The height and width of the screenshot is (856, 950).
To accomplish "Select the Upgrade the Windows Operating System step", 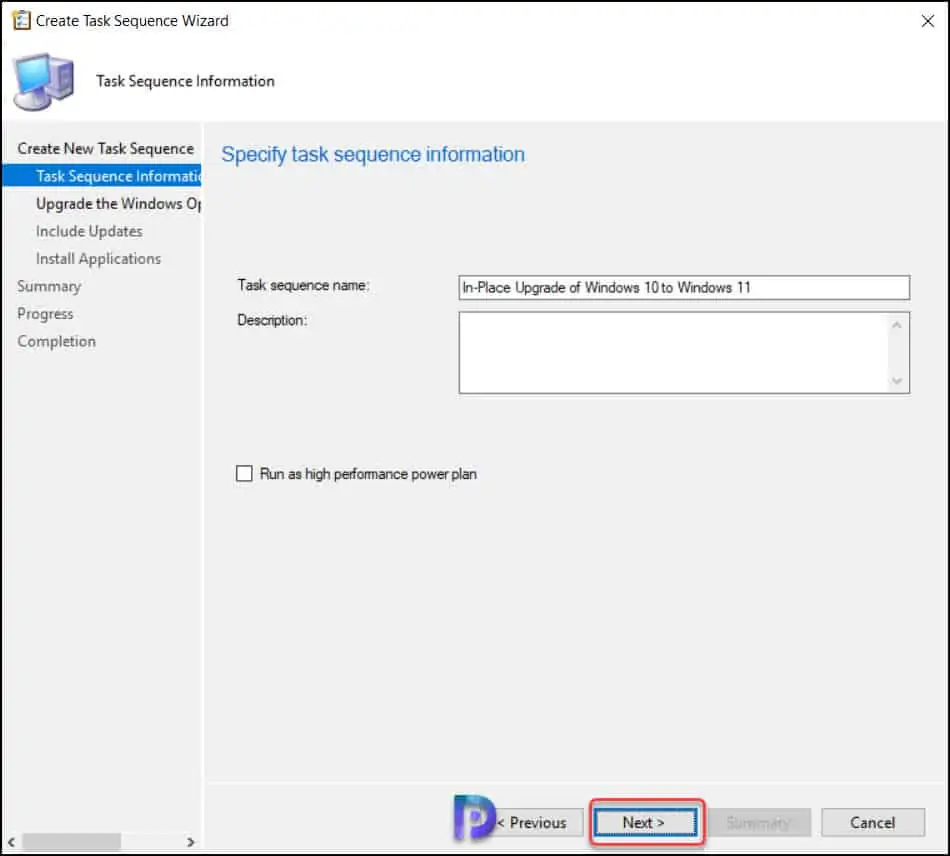I will click(x=118, y=204).
